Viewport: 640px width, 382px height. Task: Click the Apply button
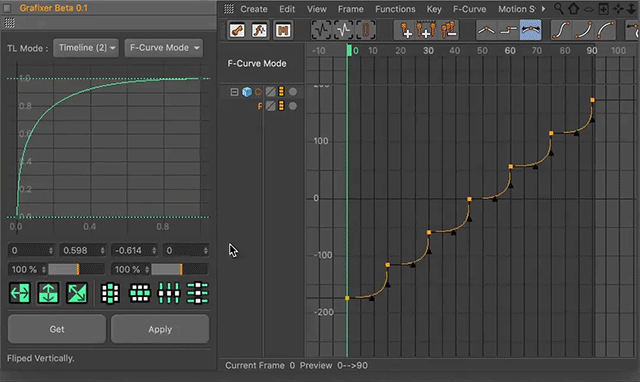[160, 329]
